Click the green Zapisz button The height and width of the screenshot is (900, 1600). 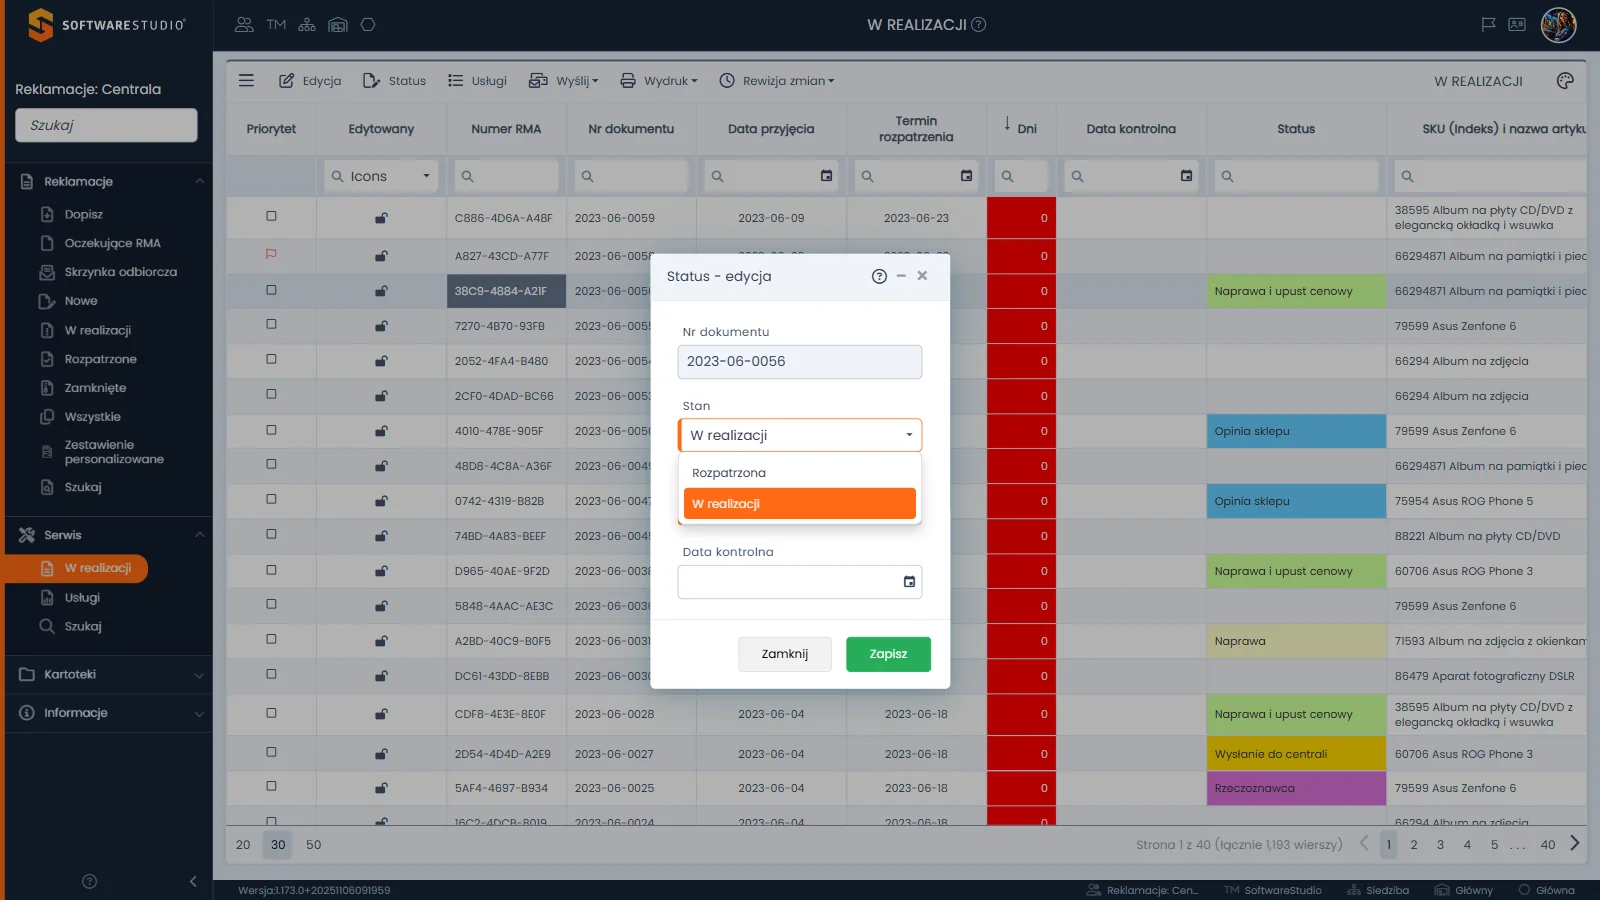tap(888, 654)
